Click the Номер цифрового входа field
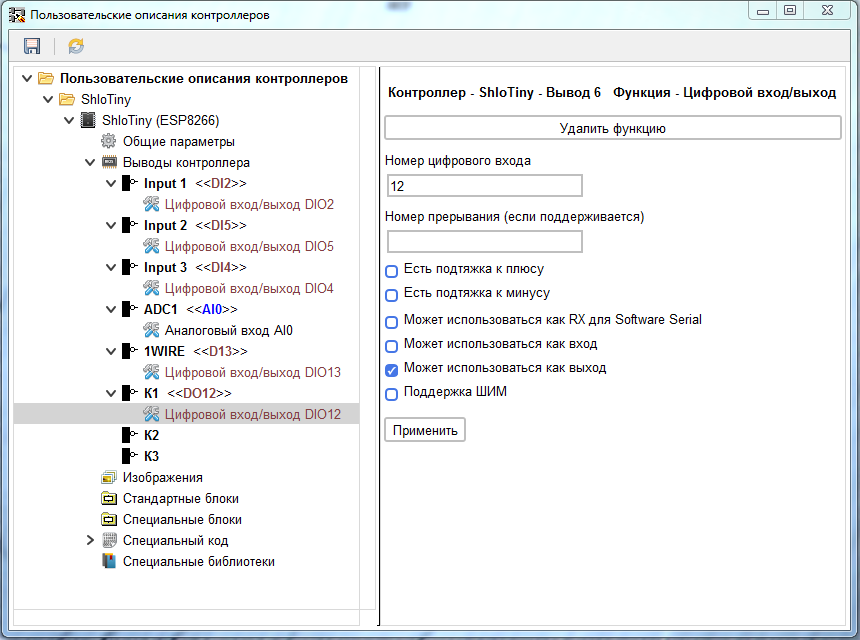 484,186
